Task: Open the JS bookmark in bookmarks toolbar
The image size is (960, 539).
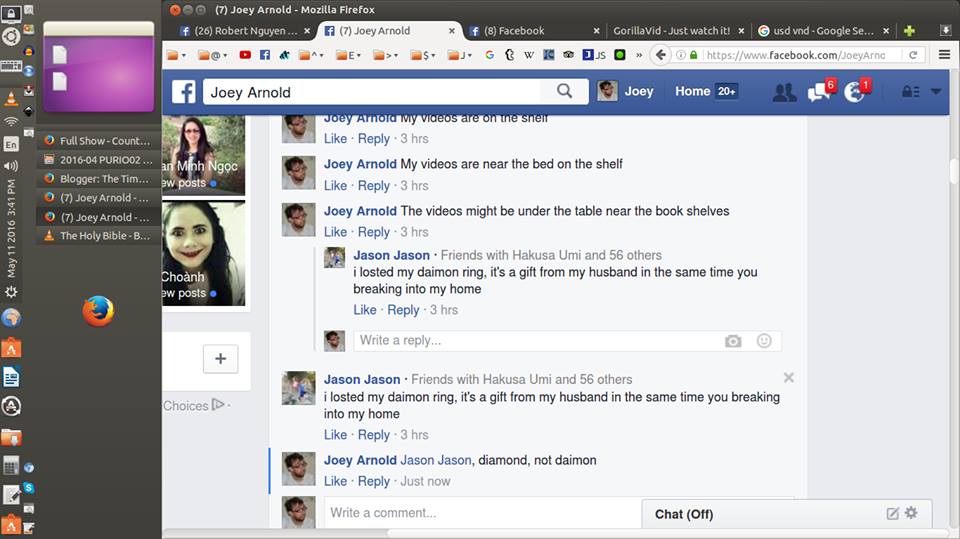Action: tap(594, 55)
